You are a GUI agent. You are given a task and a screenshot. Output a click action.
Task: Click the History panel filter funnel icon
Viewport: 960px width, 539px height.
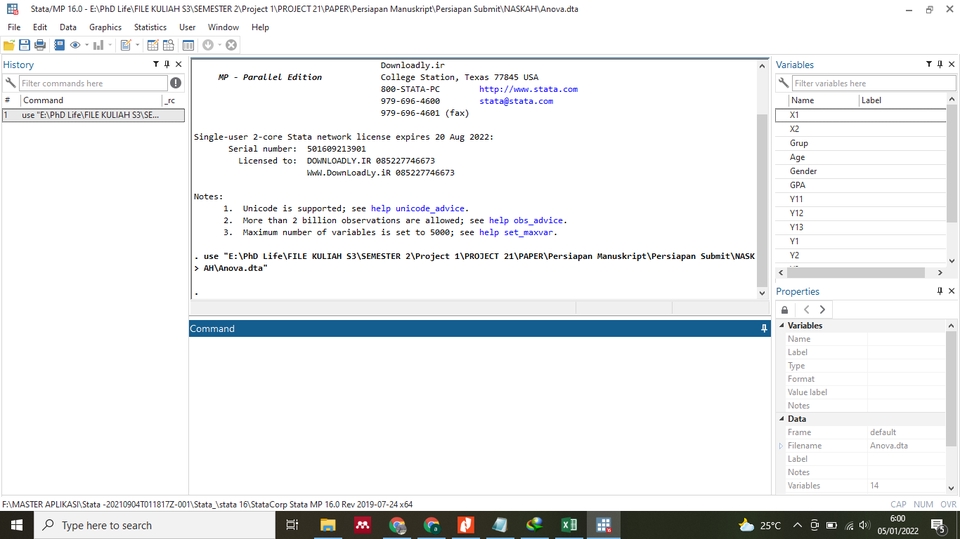(156, 64)
